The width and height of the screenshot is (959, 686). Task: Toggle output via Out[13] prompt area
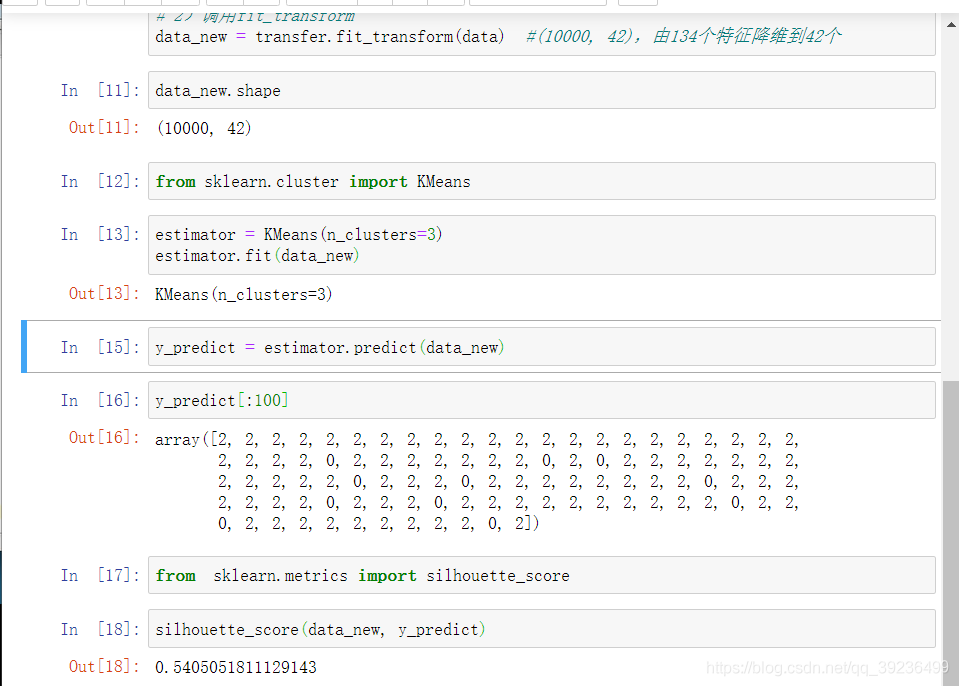104,293
